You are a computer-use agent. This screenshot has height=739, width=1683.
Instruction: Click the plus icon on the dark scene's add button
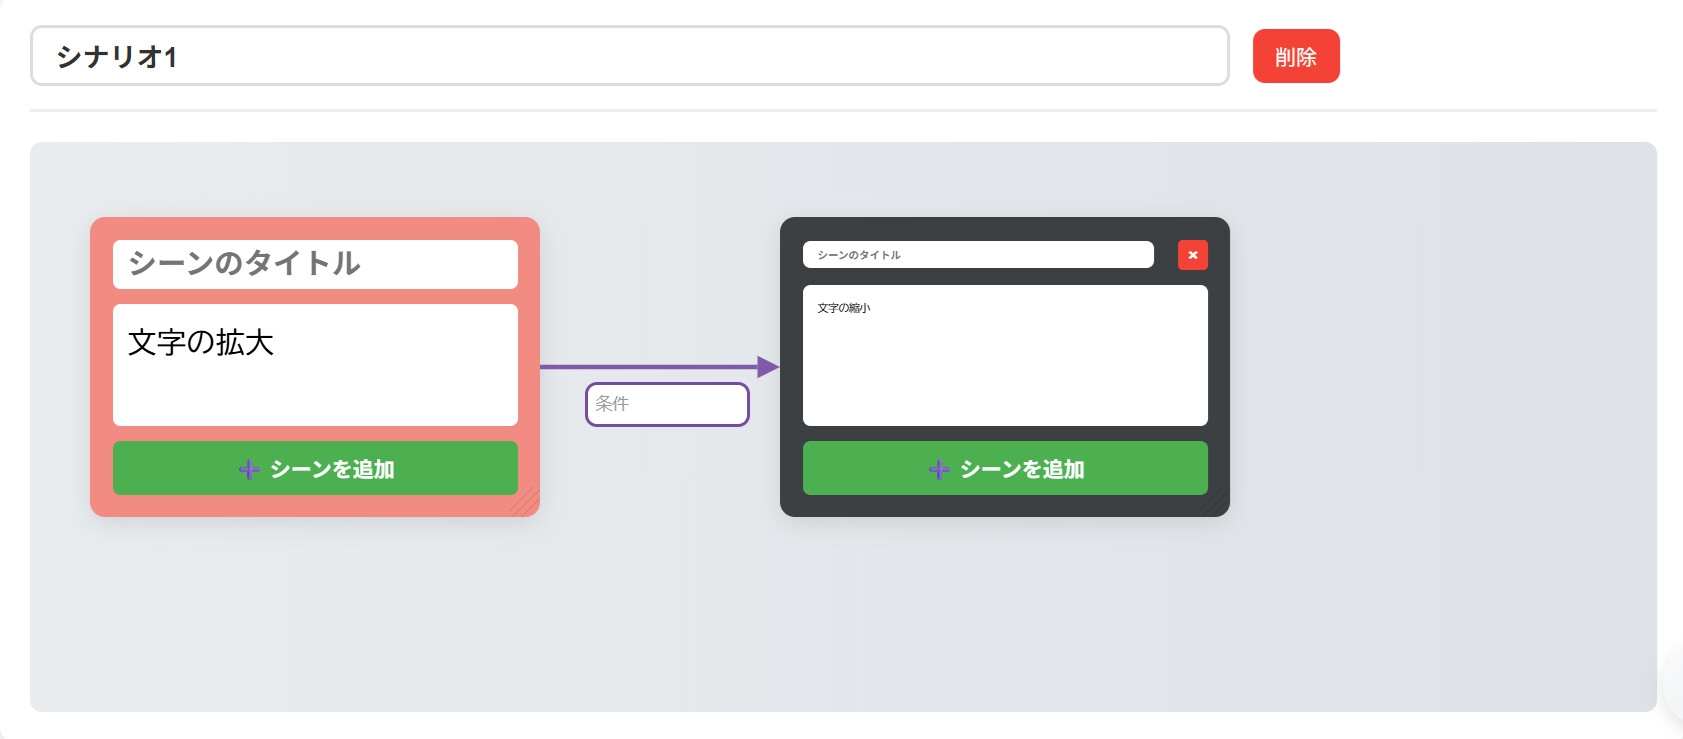point(939,469)
